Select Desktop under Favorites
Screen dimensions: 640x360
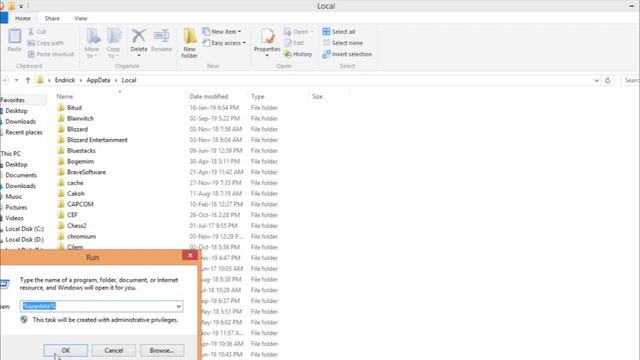point(16,111)
